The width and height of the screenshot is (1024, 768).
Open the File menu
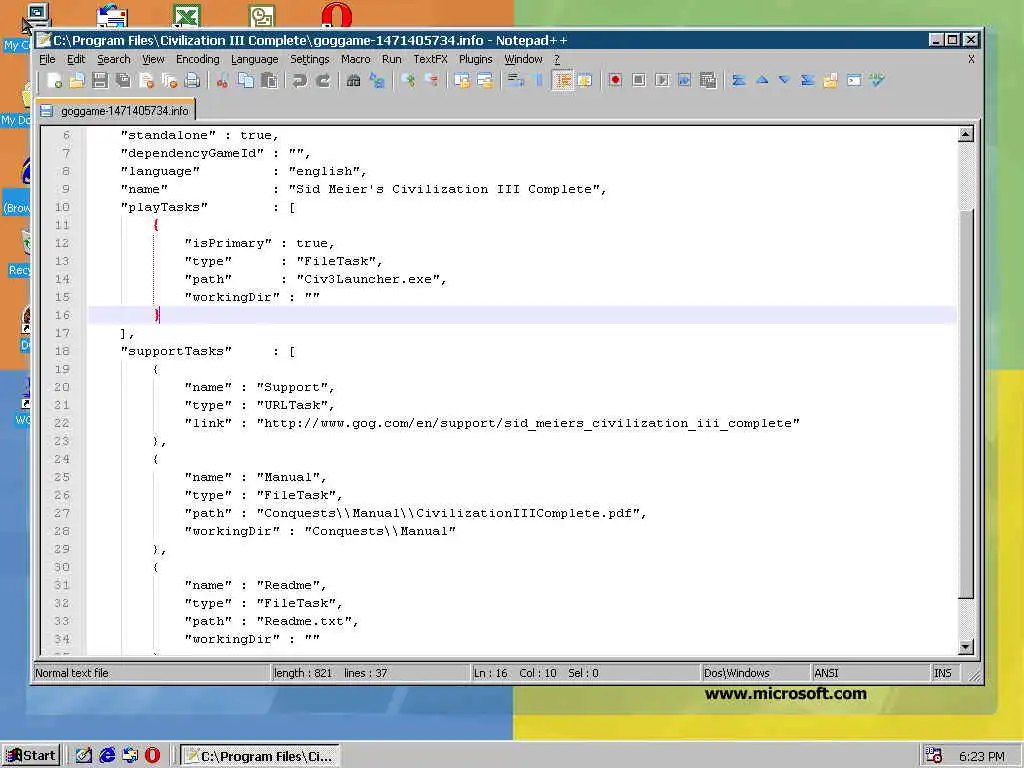tap(47, 59)
